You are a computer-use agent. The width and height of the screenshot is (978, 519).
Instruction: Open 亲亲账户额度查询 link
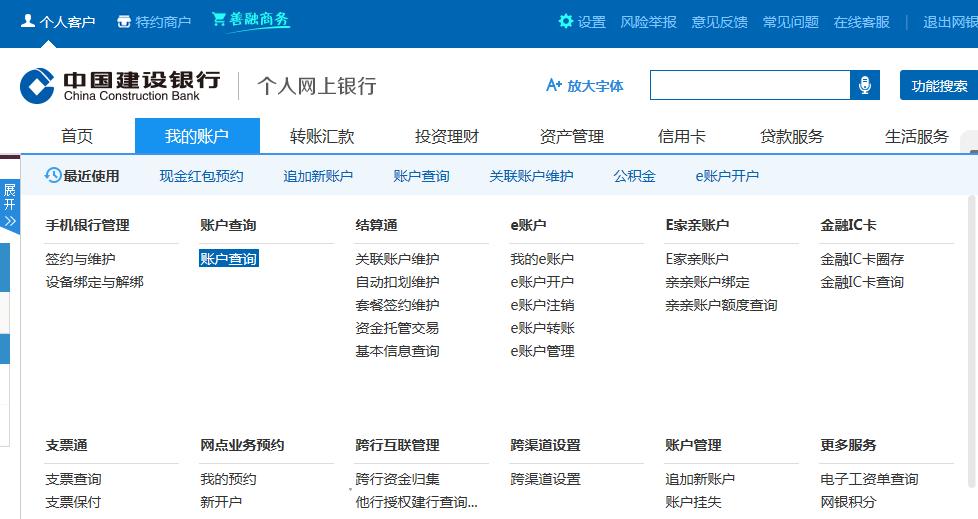pos(721,305)
